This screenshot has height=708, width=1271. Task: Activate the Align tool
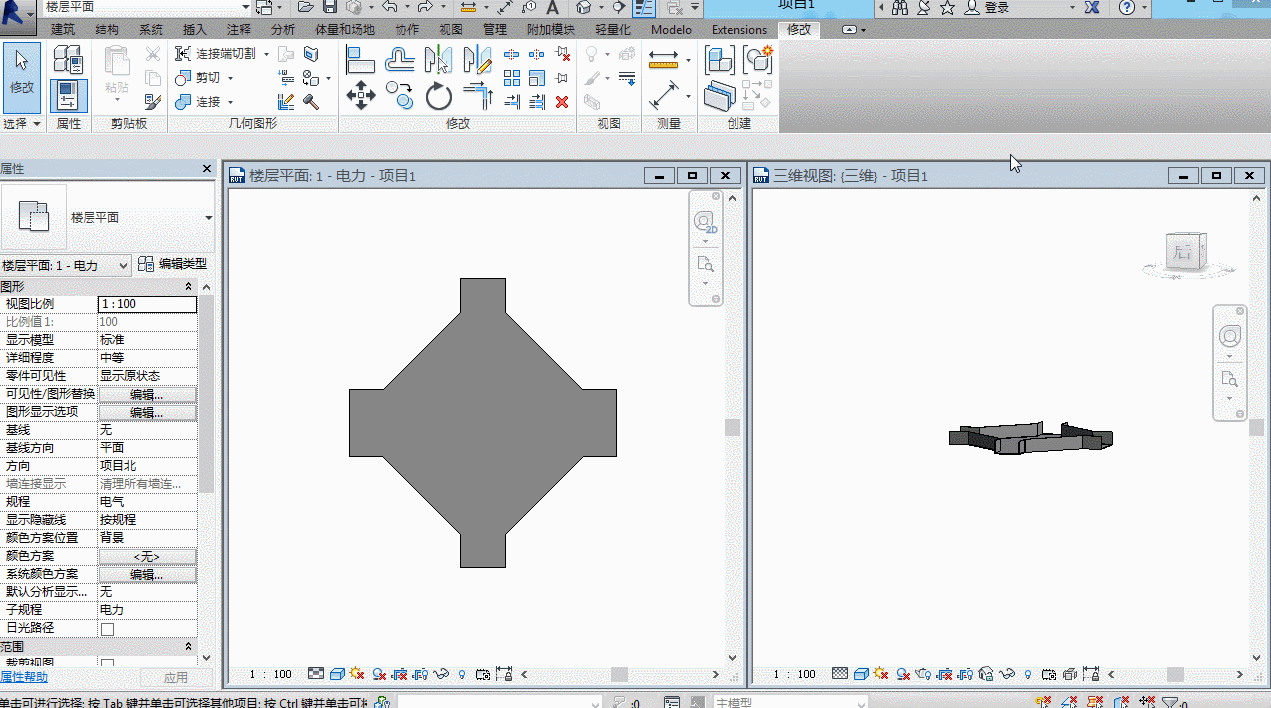(x=360, y=60)
